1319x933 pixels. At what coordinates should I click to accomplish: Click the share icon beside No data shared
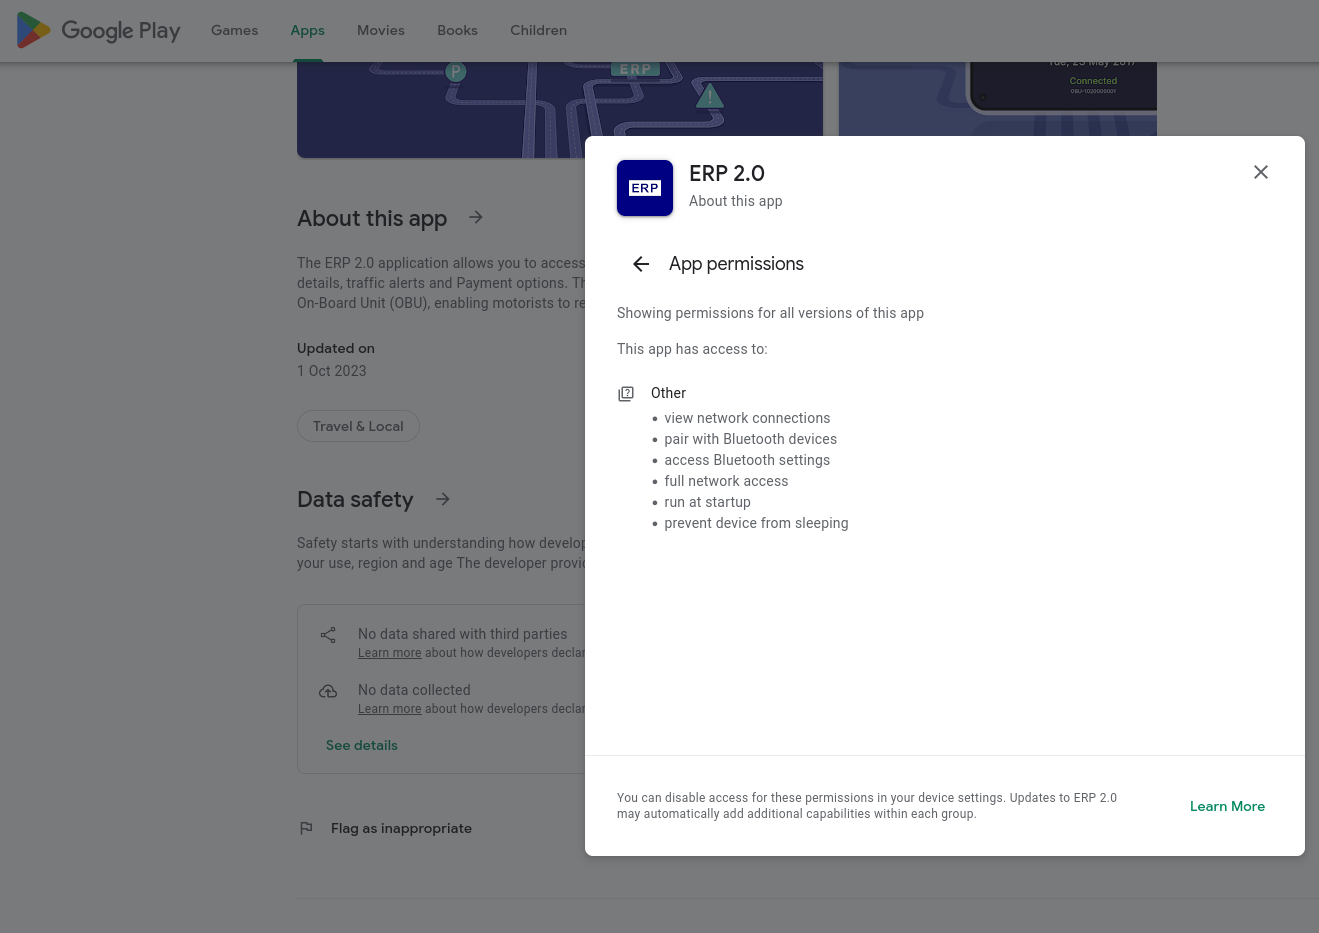click(x=328, y=635)
